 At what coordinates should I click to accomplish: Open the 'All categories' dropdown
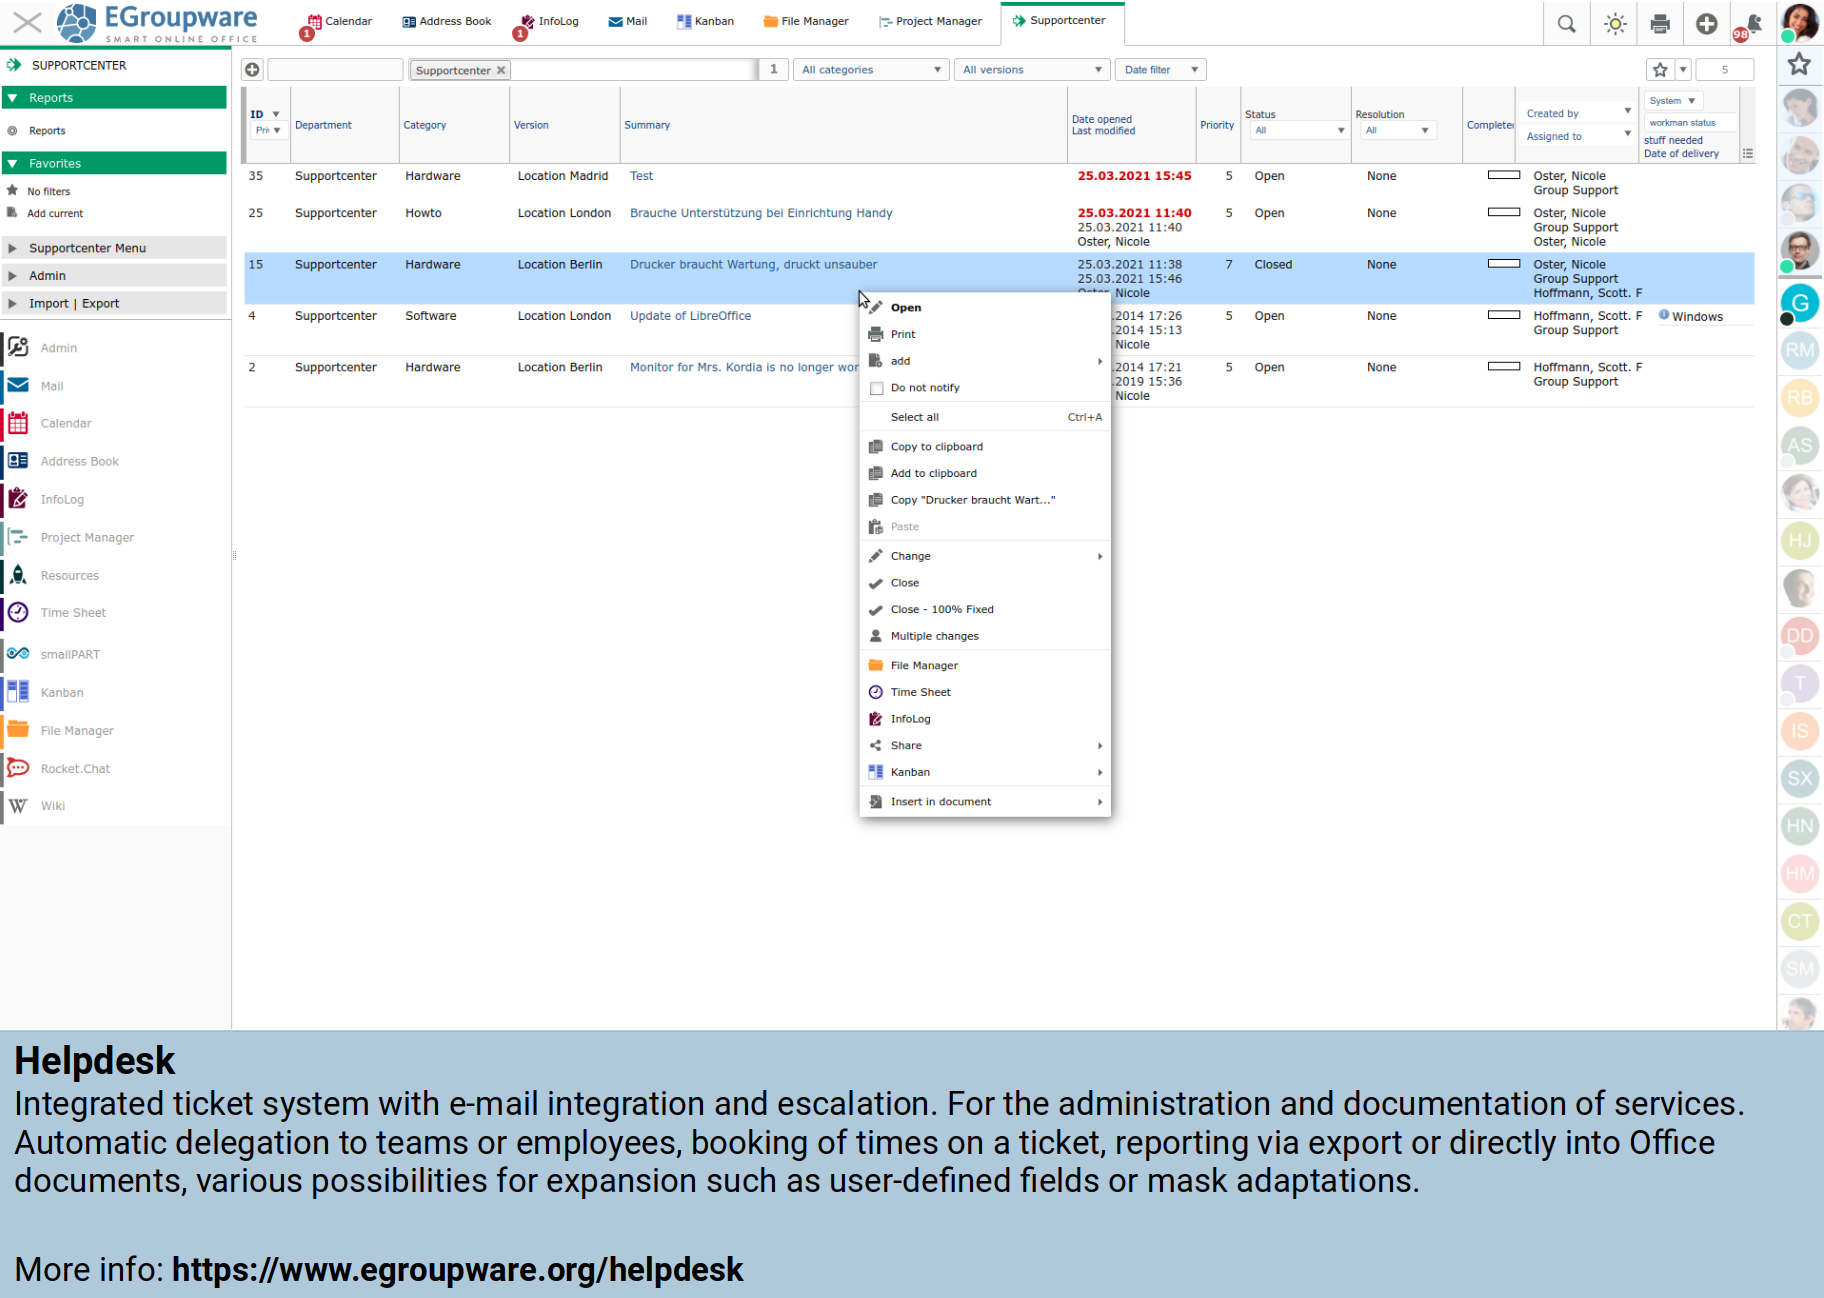click(x=870, y=70)
